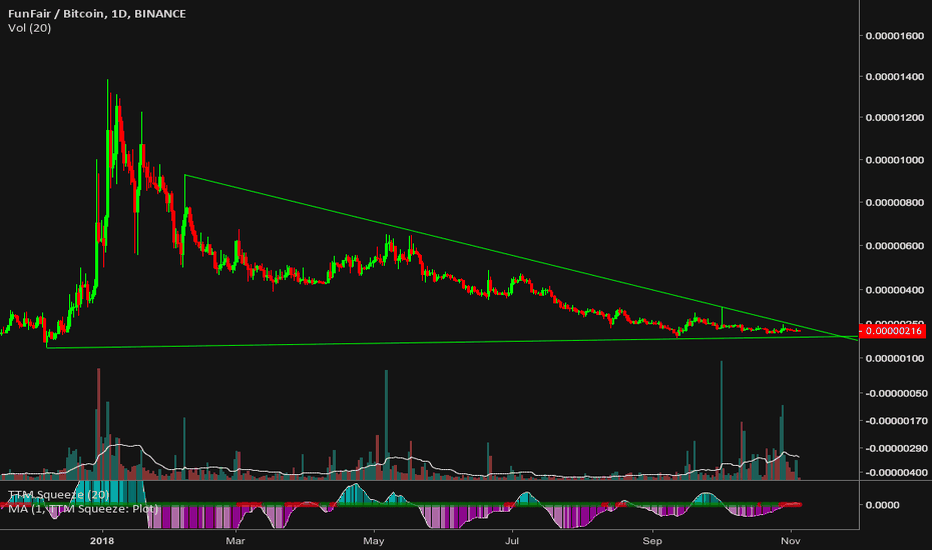932x550 pixels.
Task: Click the 0.00000600 price axis label
Action: pos(895,246)
